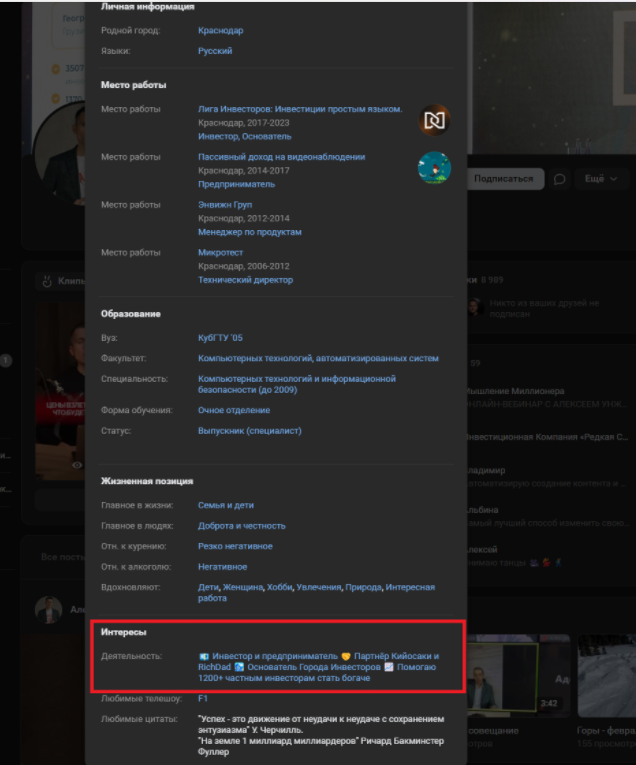Open the Энвижн Груп workplace link
Screen dimensions: 636x765
(x=225, y=204)
